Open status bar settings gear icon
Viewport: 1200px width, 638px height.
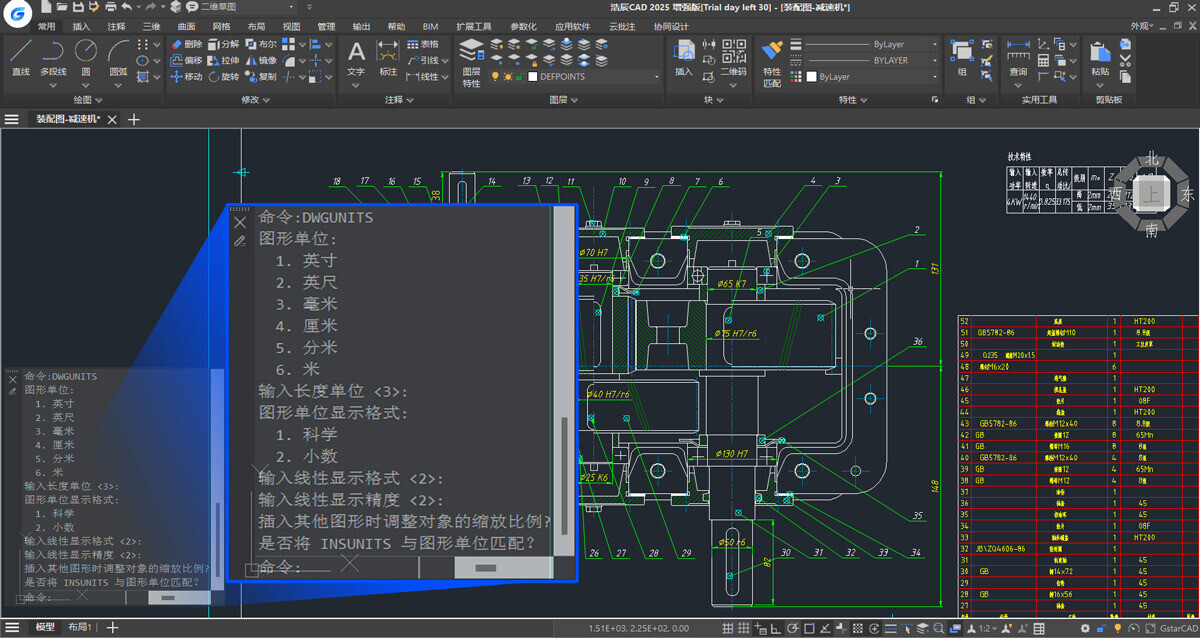(1086, 628)
